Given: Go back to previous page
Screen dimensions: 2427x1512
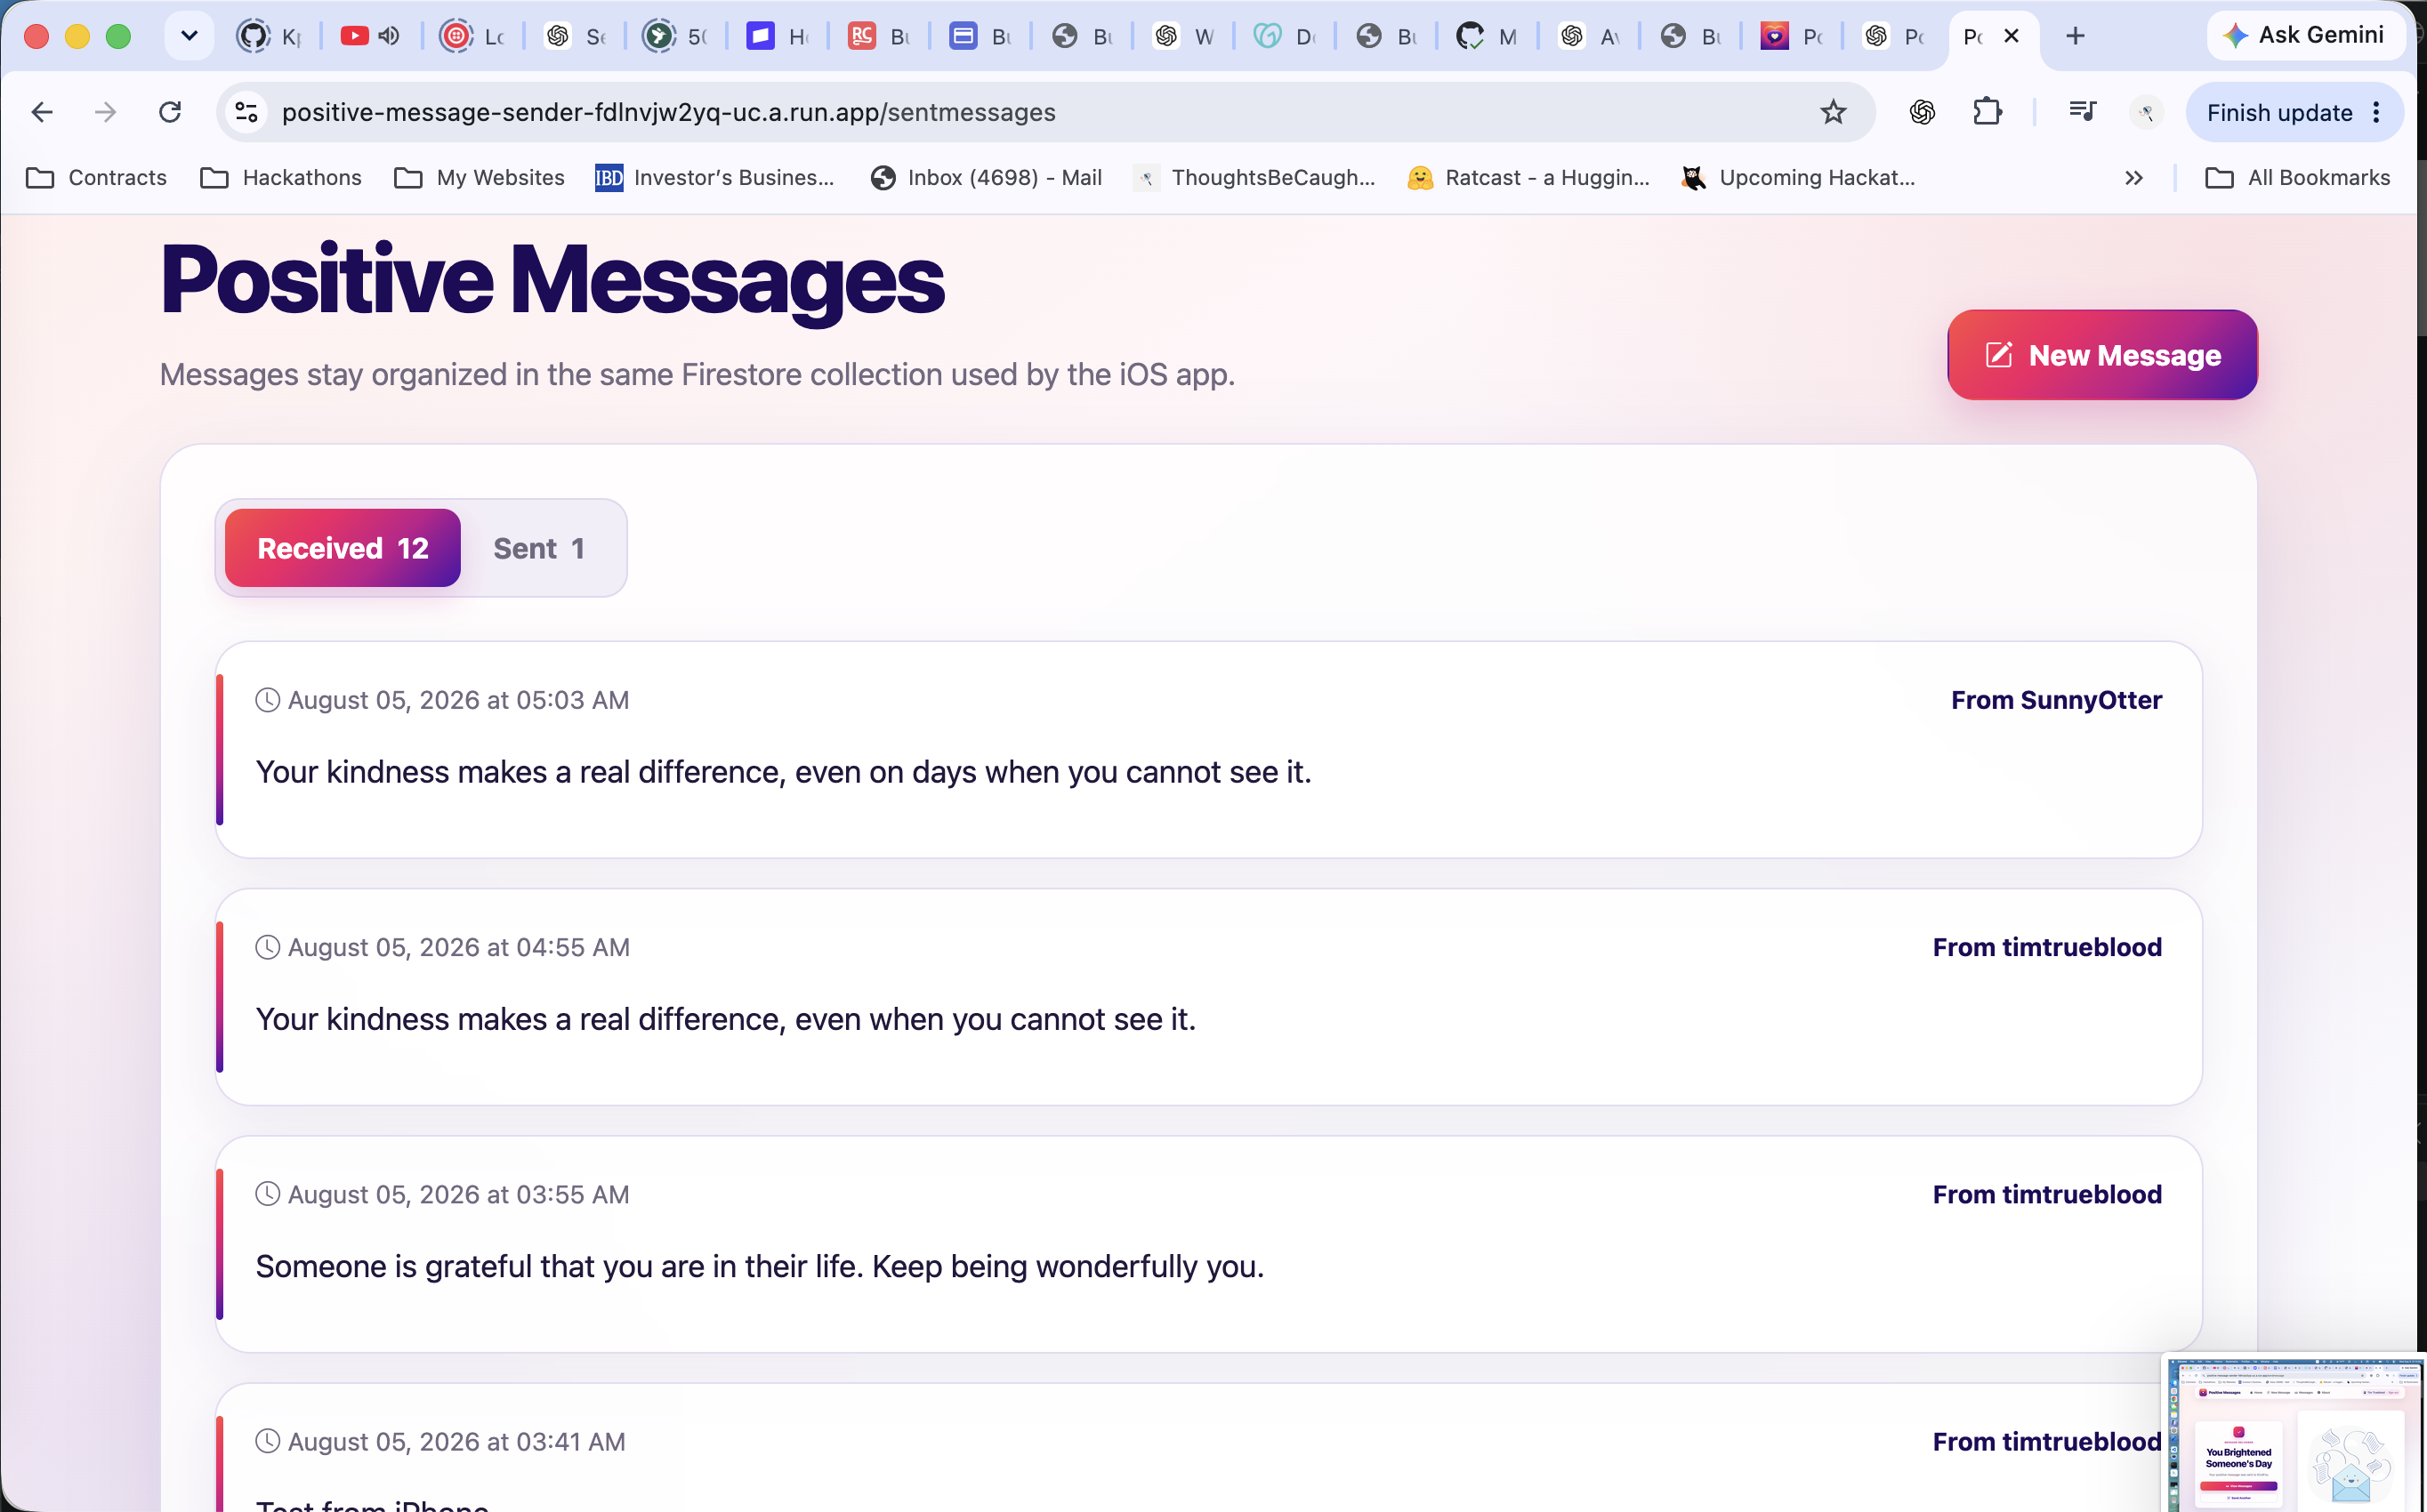Looking at the screenshot, I should [42, 112].
